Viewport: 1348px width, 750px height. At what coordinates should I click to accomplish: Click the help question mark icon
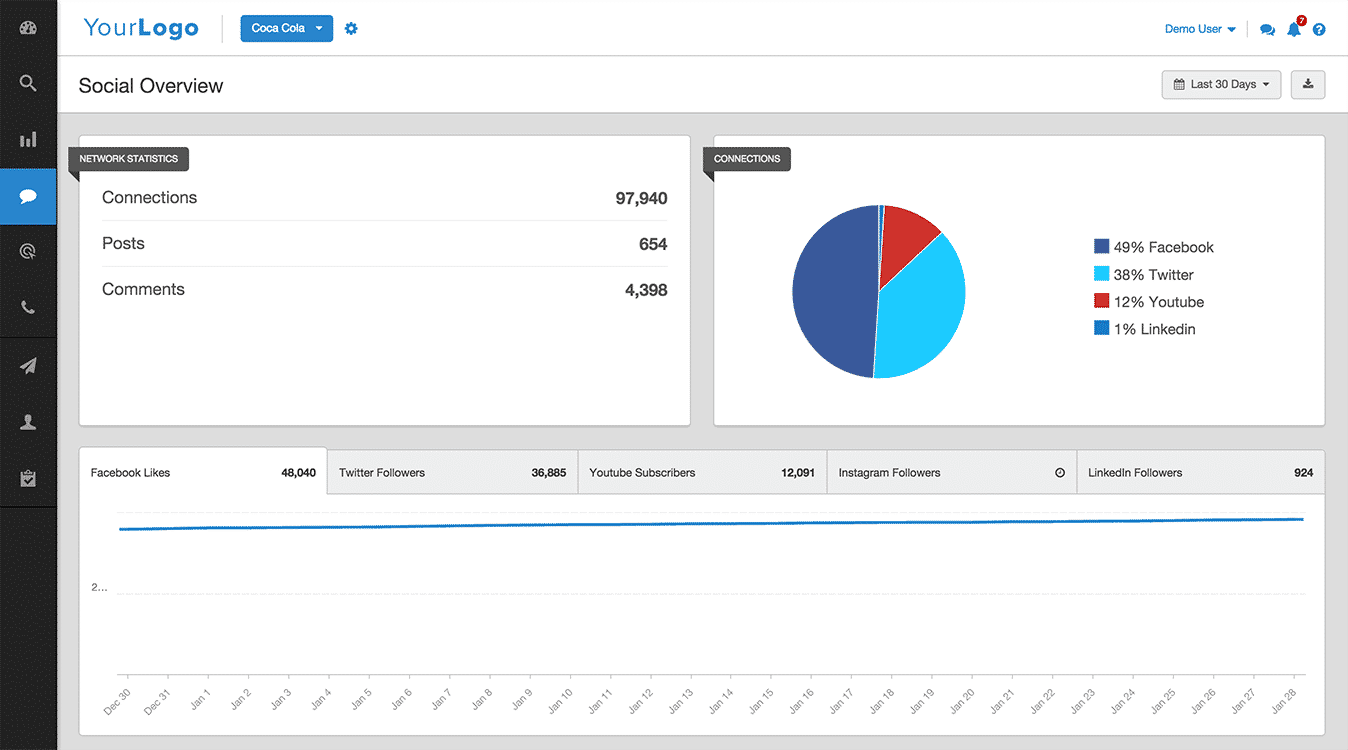tap(1319, 30)
